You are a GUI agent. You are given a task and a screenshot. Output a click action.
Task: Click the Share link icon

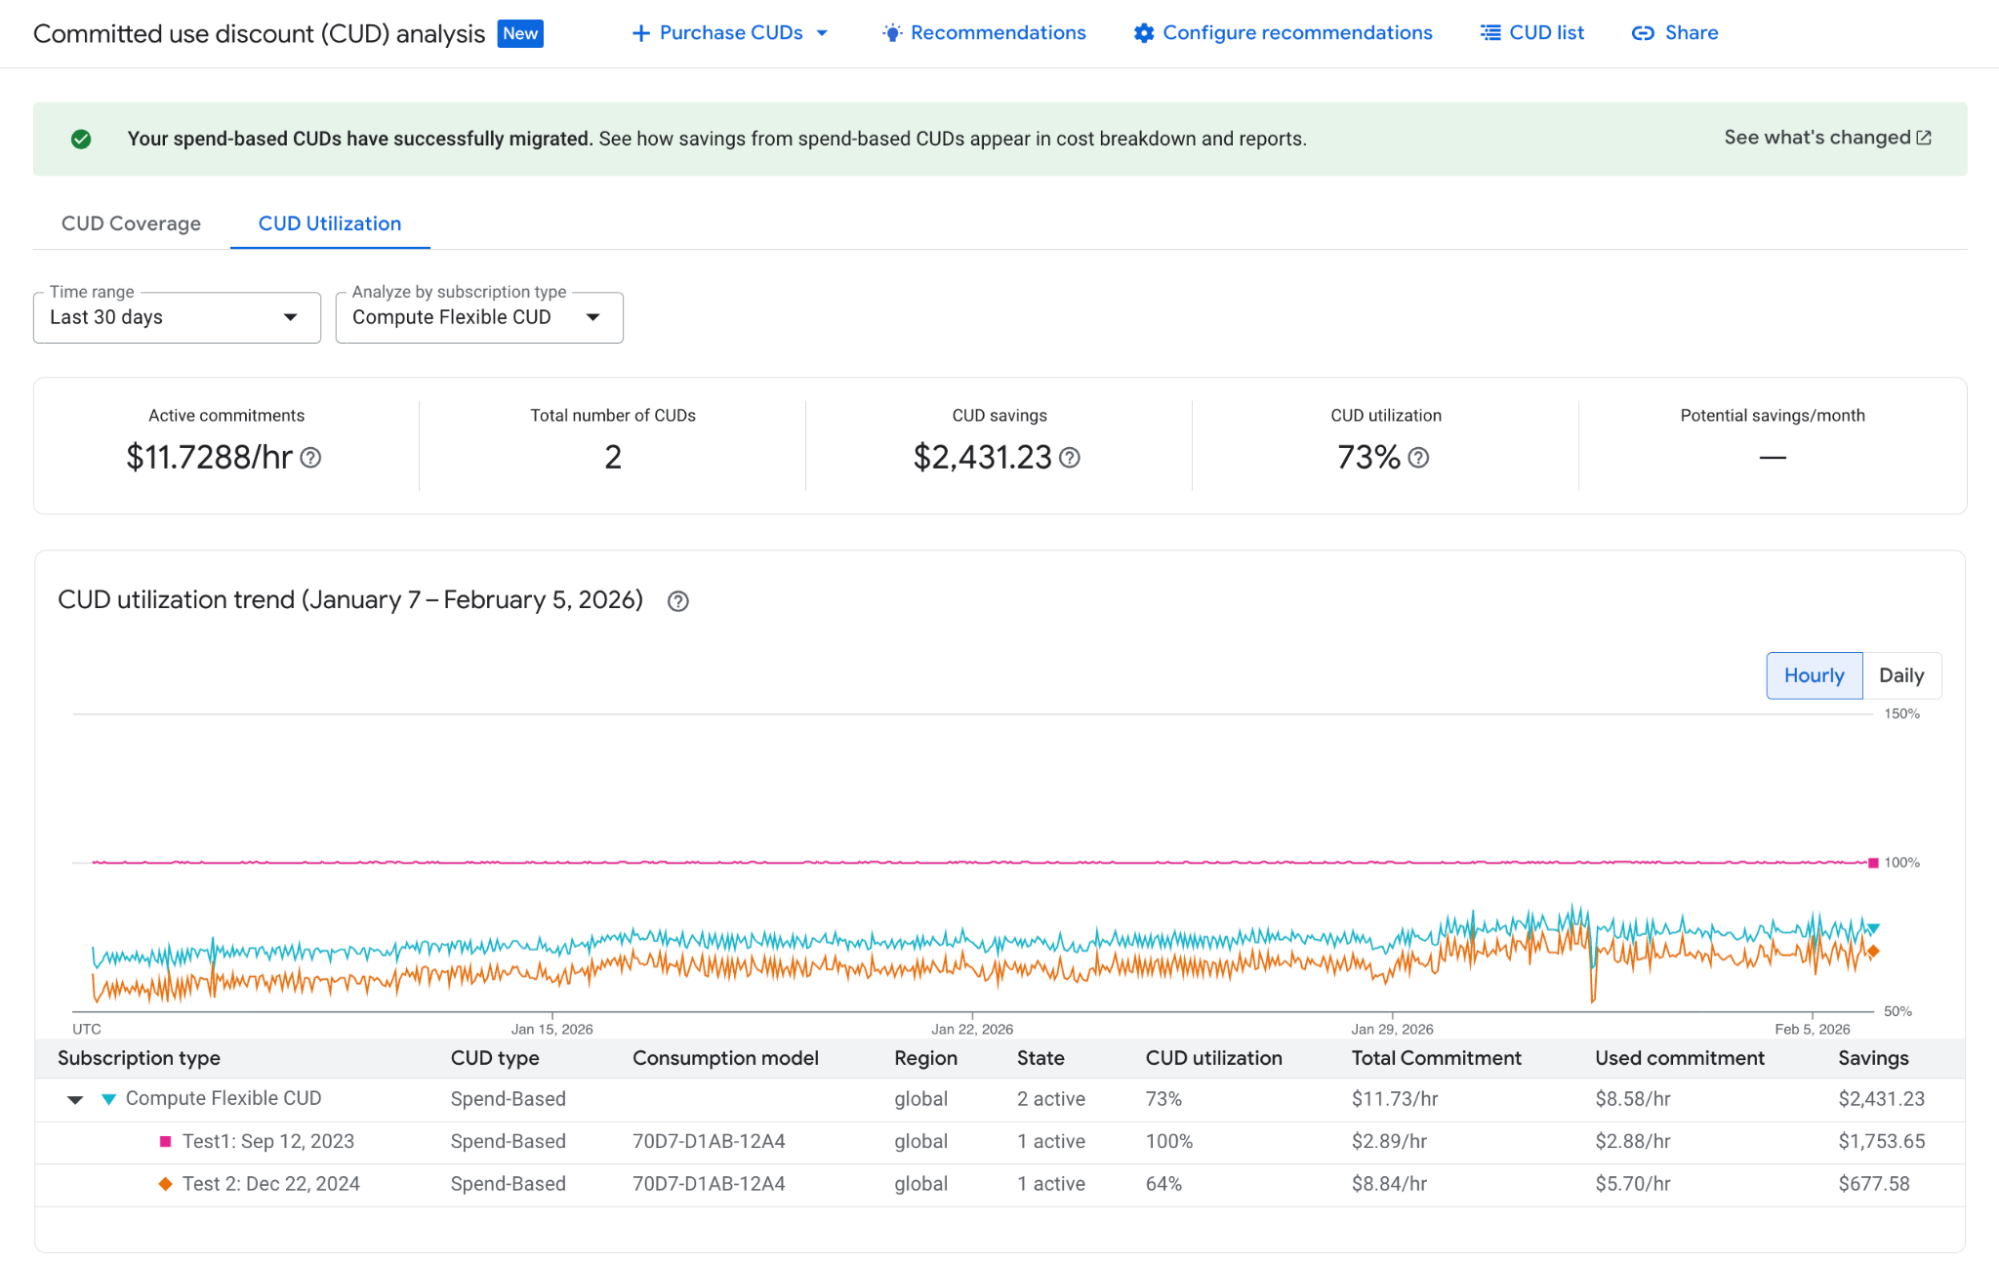click(x=1643, y=33)
